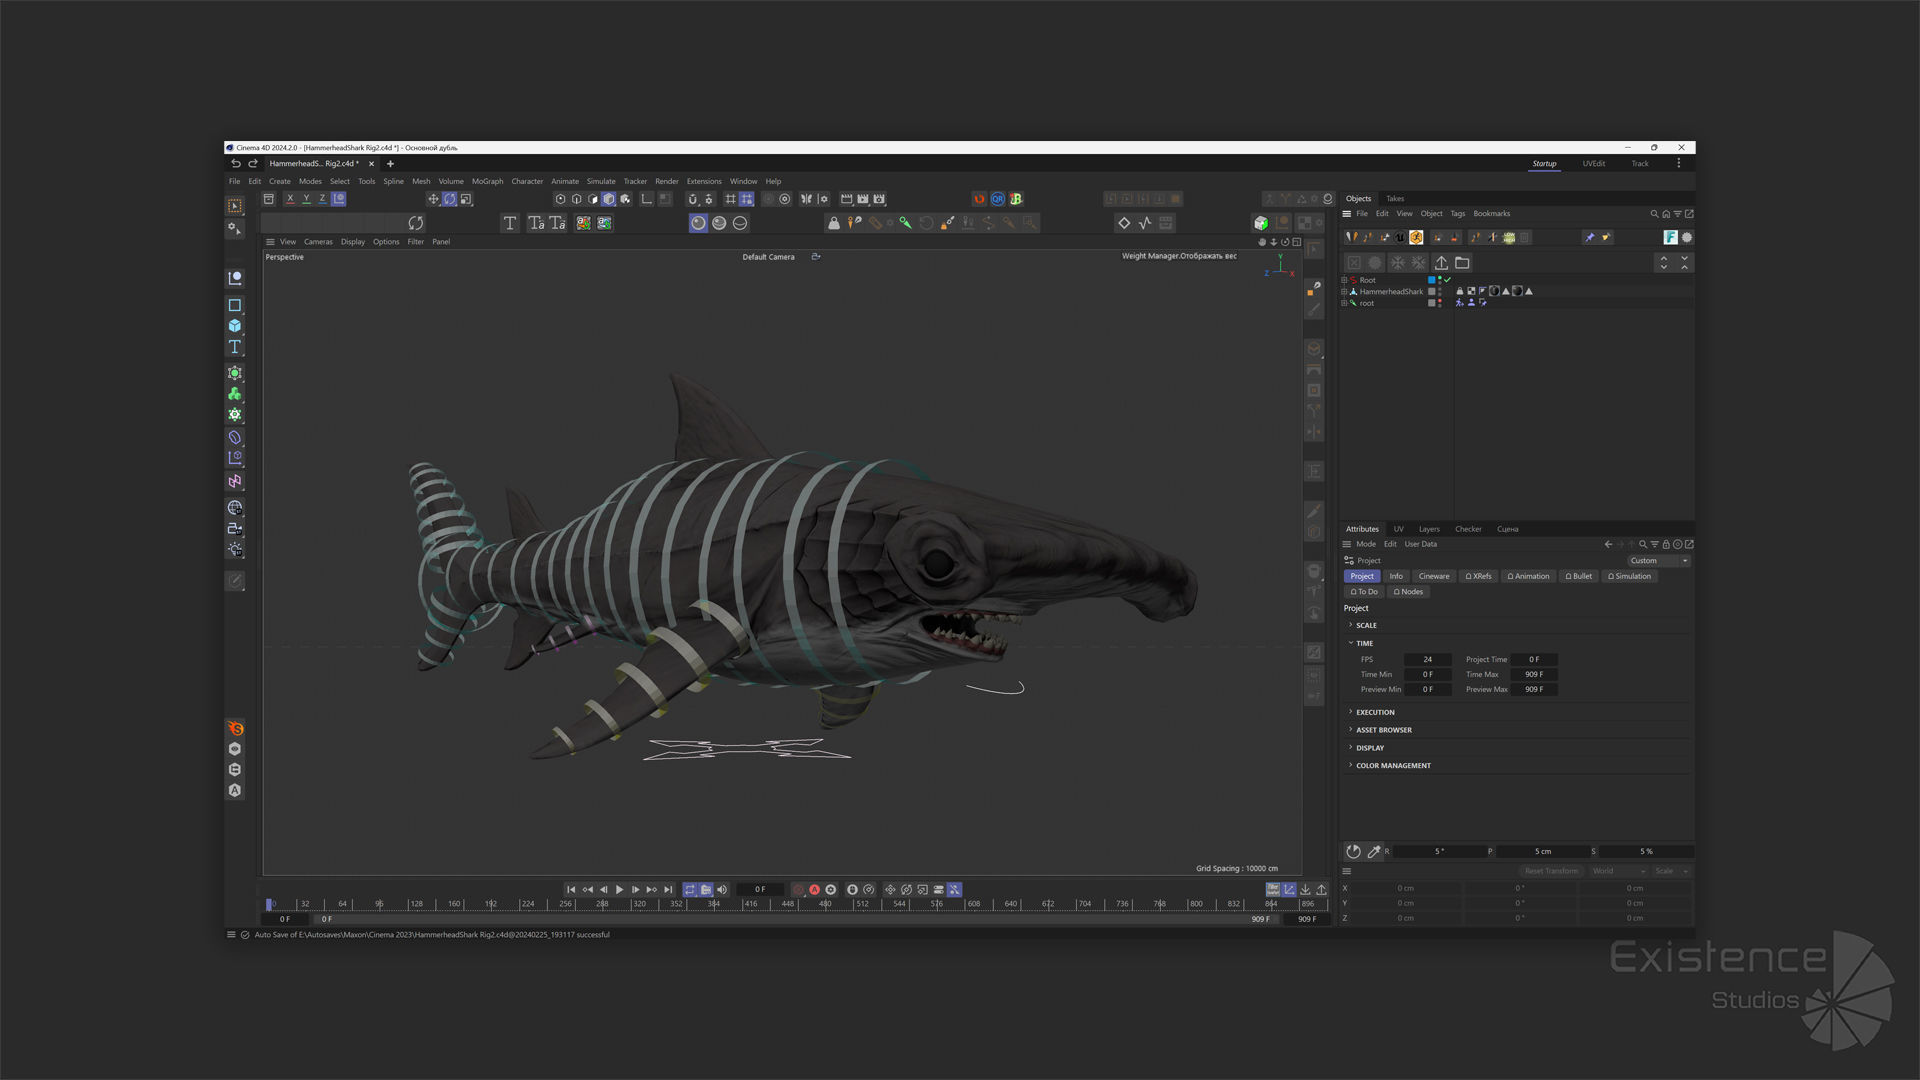The width and height of the screenshot is (1920, 1080).
Task: Click the upload arrow icon in Objects panel
Action: click(1441, 262)
